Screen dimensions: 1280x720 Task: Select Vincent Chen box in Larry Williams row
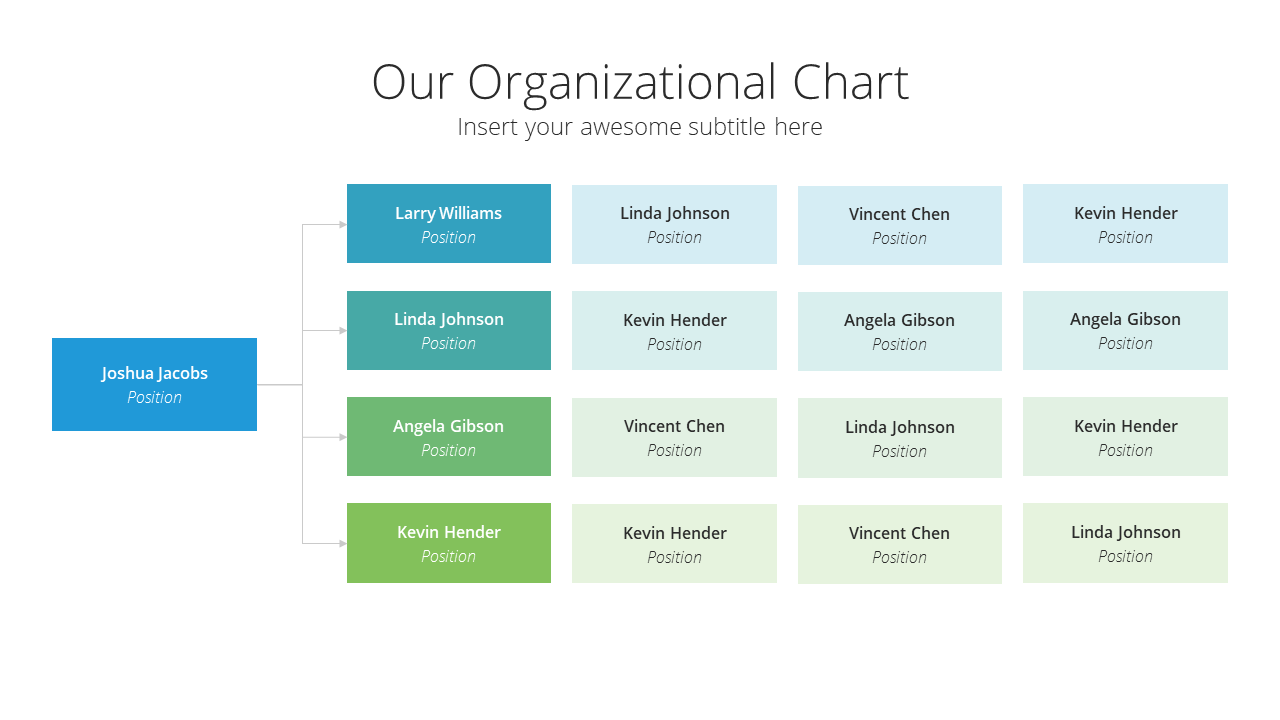[x=900, y=225]
